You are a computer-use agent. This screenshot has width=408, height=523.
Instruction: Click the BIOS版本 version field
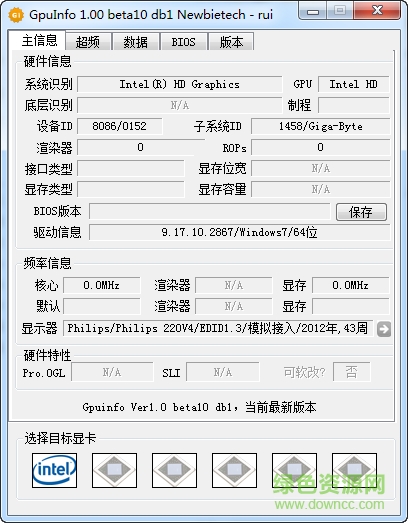coord(210,211)
